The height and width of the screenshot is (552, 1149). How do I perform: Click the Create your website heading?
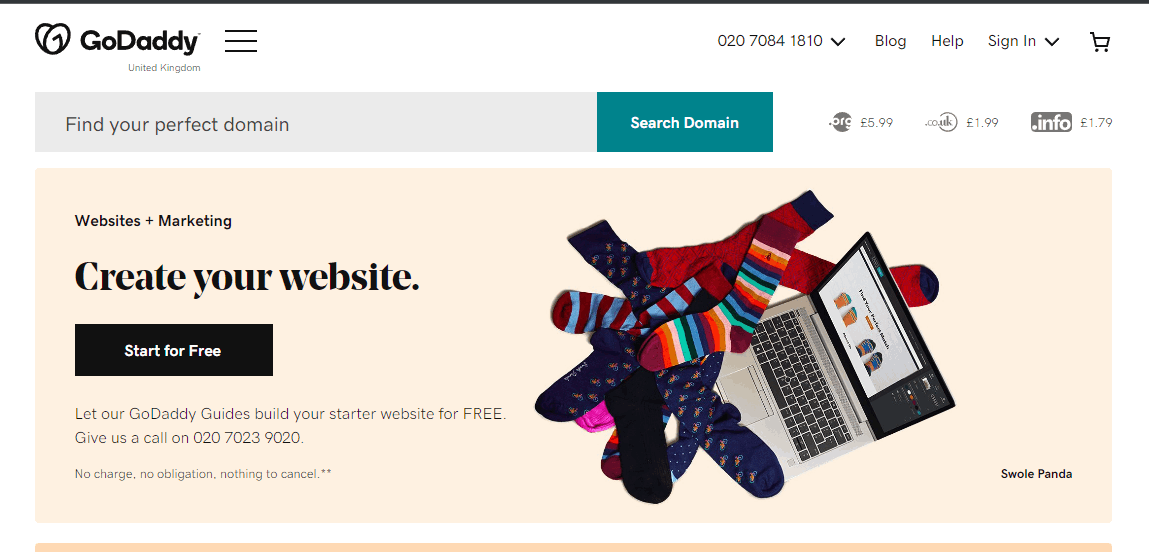247,277
